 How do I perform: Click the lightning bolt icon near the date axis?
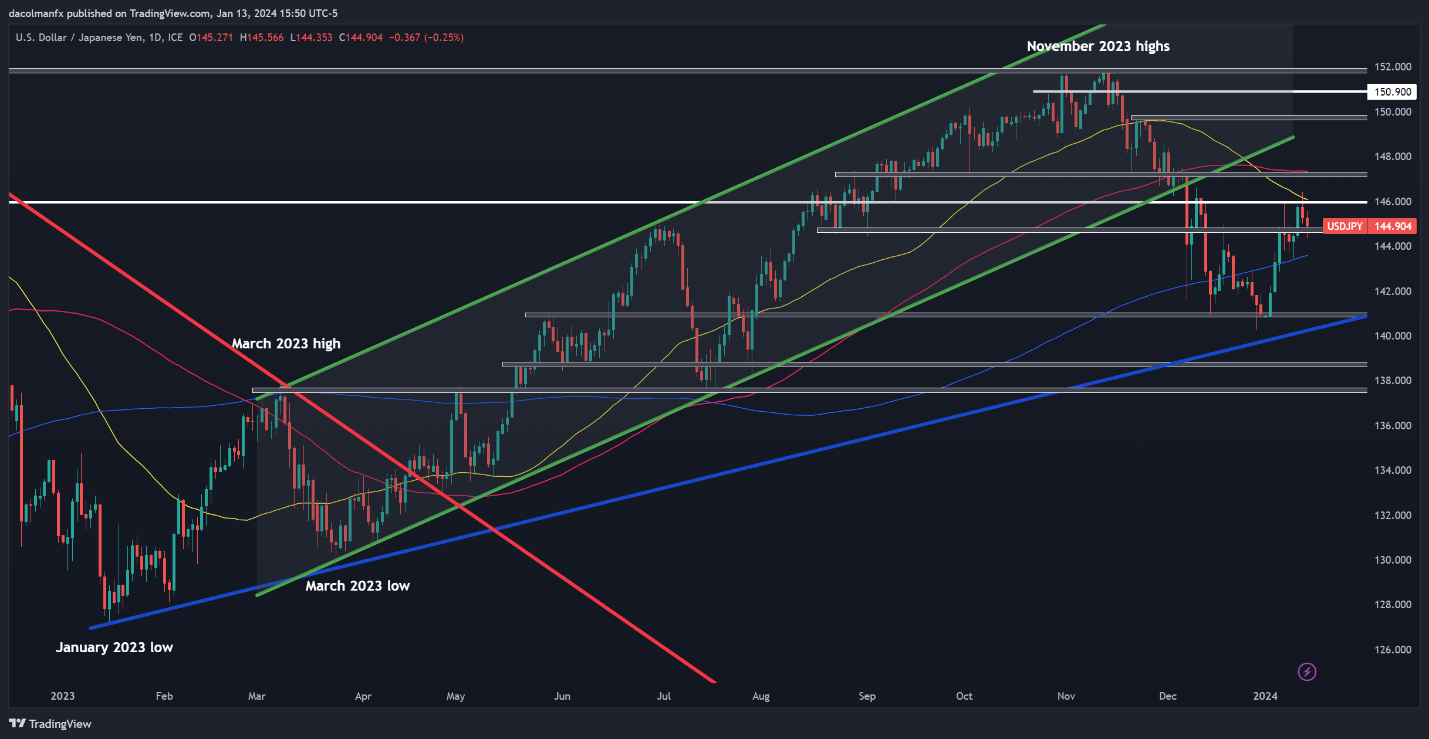[x=1307, y=672]
